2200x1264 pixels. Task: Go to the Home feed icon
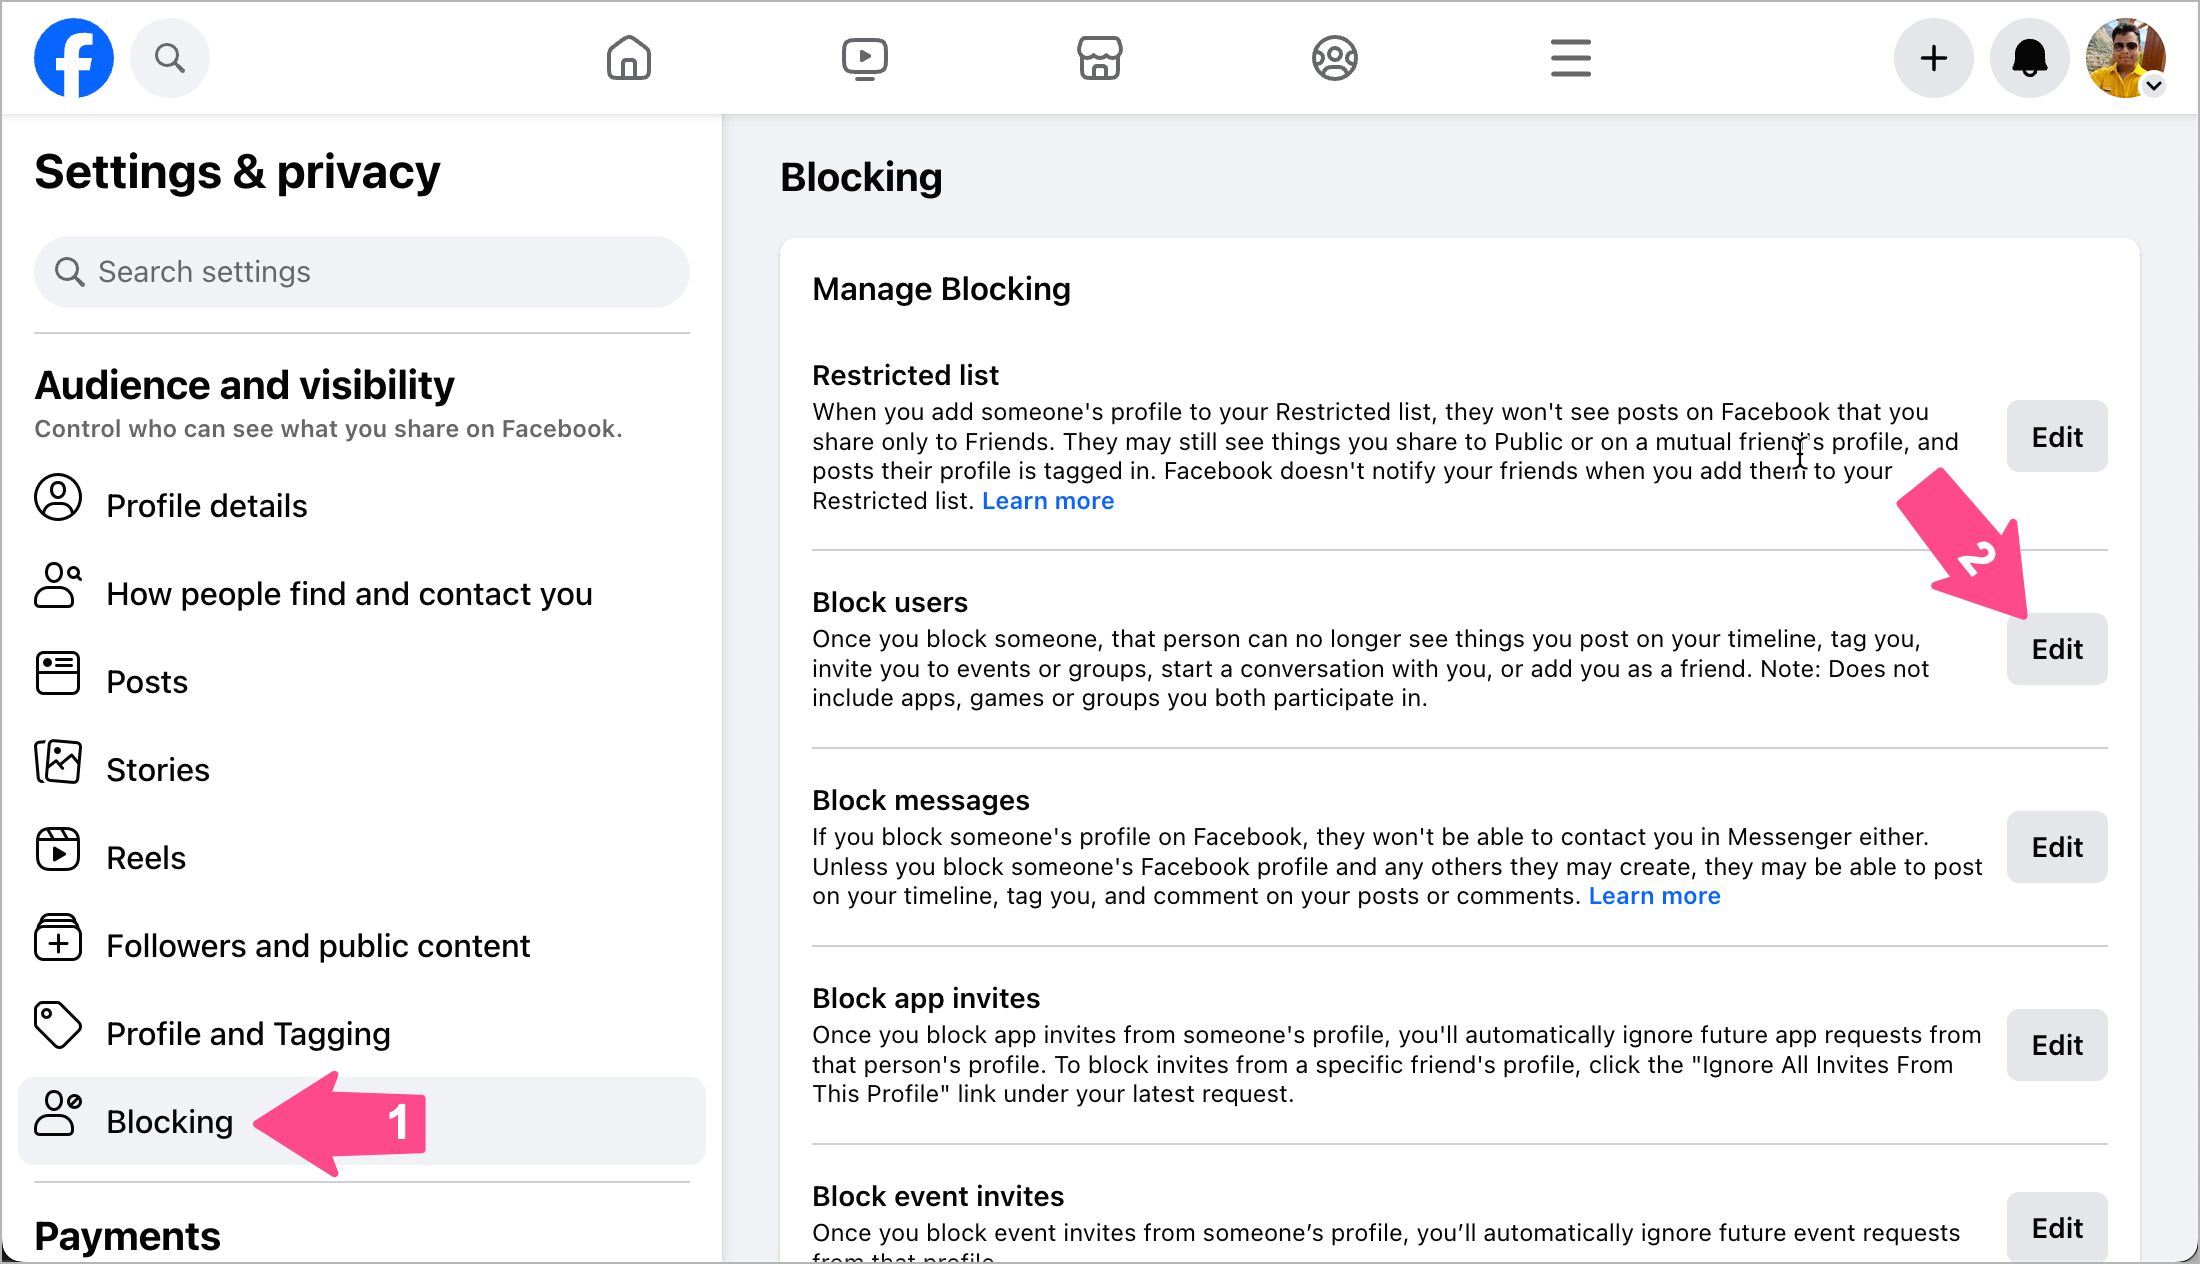(629, 58)
